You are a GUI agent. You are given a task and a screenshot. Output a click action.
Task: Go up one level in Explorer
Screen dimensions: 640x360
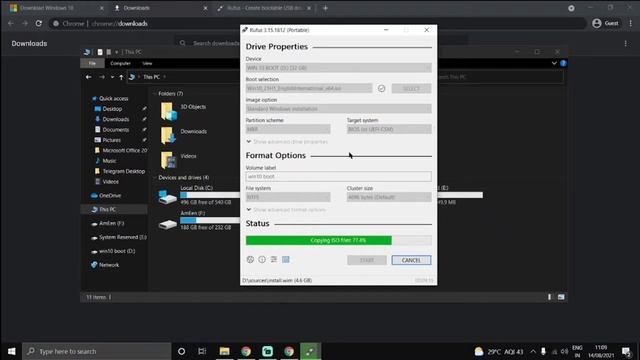[x=121, y=77]
